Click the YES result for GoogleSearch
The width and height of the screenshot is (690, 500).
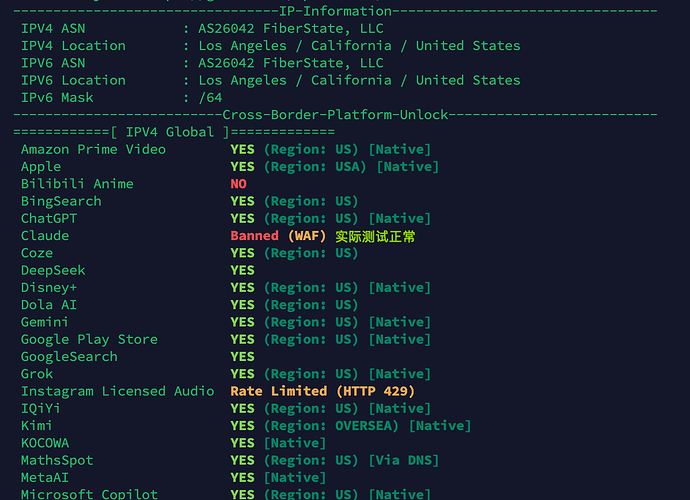(242, 357)
